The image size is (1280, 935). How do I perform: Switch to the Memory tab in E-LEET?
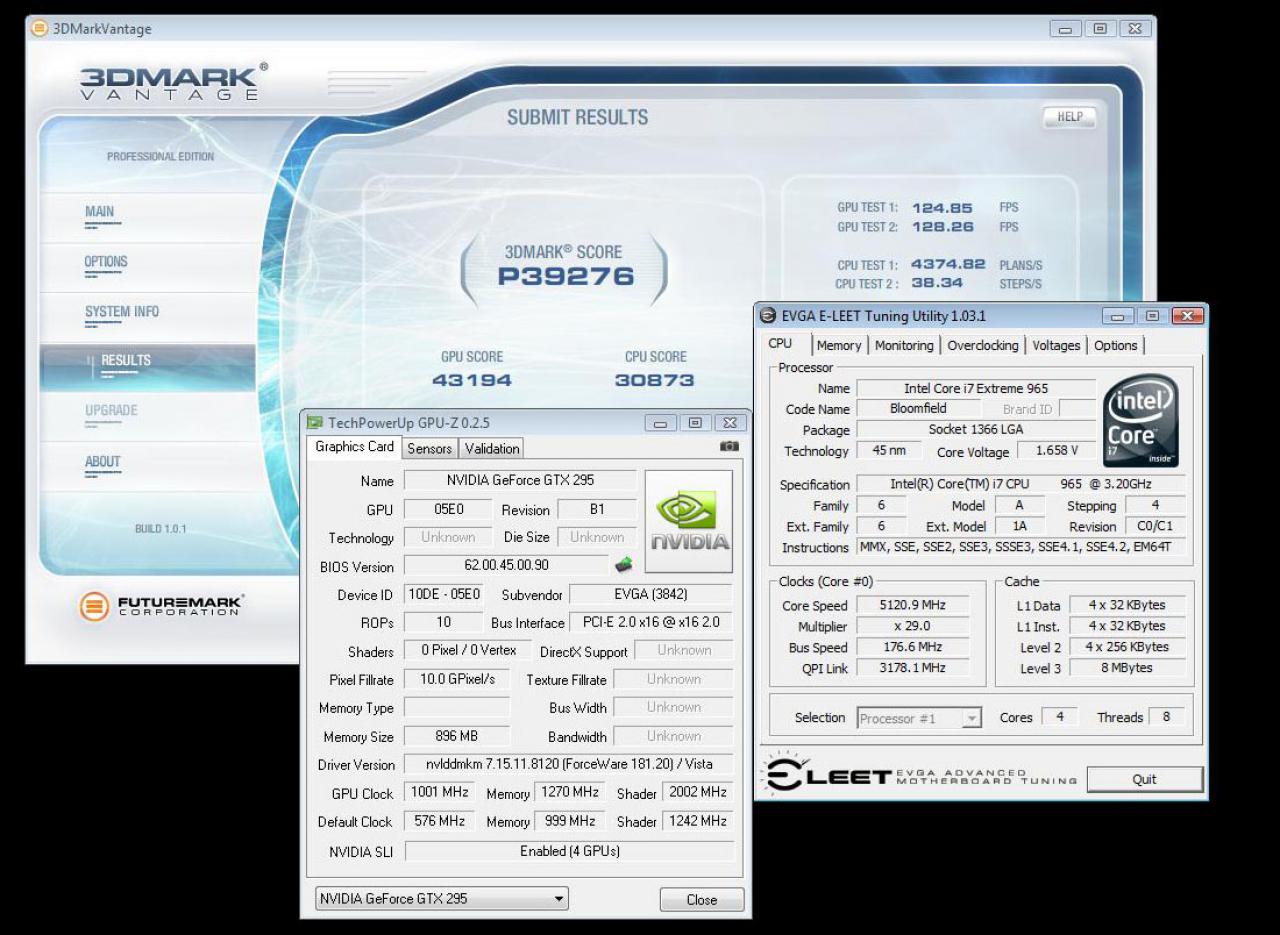click(838, 345)
